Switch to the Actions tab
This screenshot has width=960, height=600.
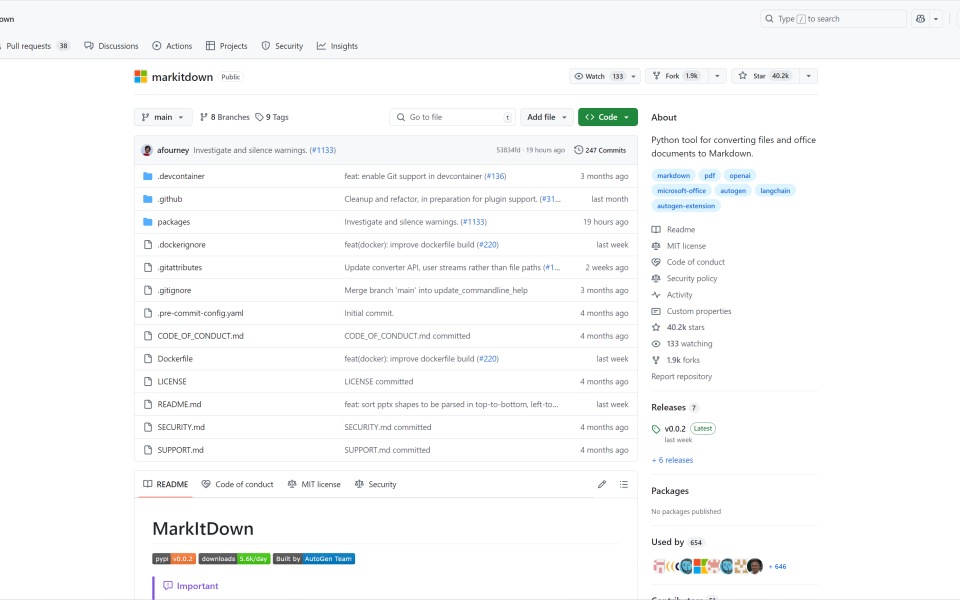(x=172, y=46)
